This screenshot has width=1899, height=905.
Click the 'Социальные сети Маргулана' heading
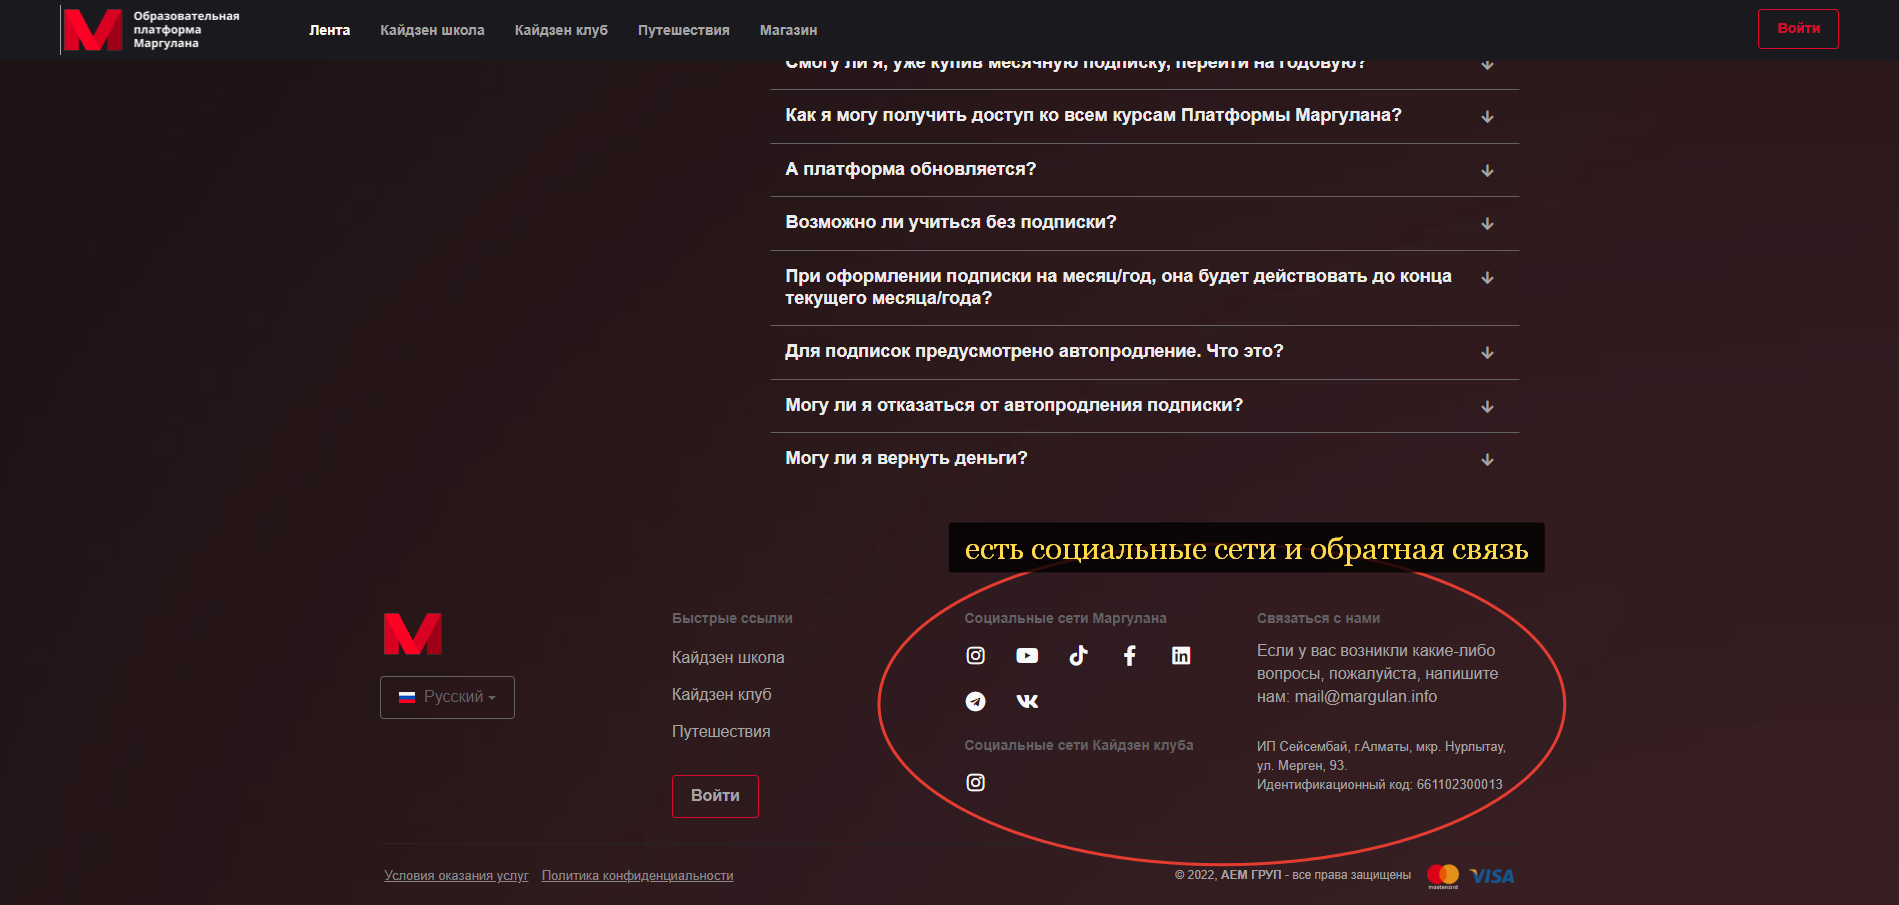(1065, 619)
